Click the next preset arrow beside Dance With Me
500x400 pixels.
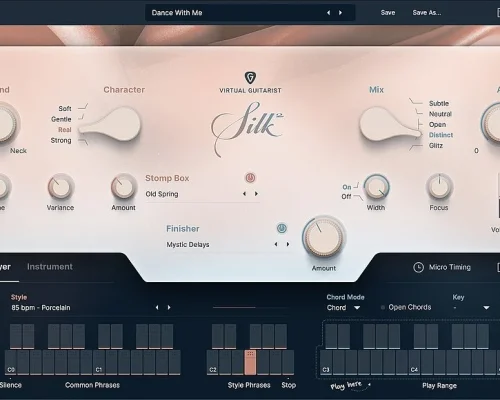point(340,13)
